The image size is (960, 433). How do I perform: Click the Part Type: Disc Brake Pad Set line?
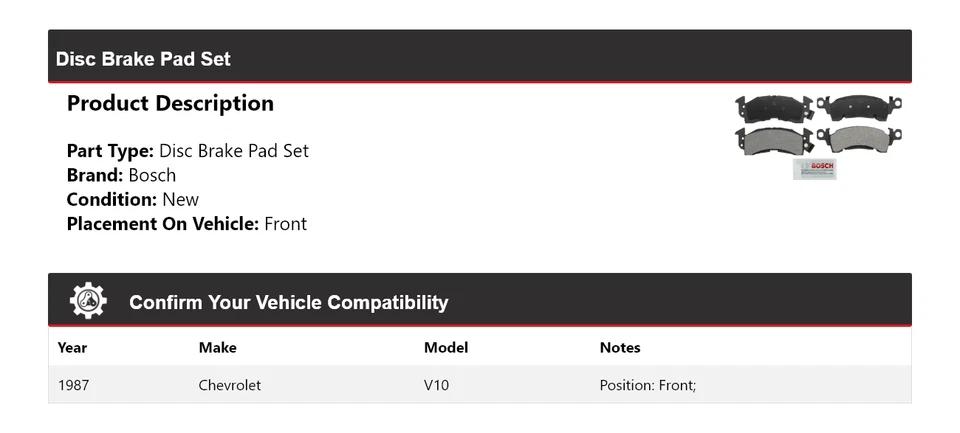coord(188,151)
